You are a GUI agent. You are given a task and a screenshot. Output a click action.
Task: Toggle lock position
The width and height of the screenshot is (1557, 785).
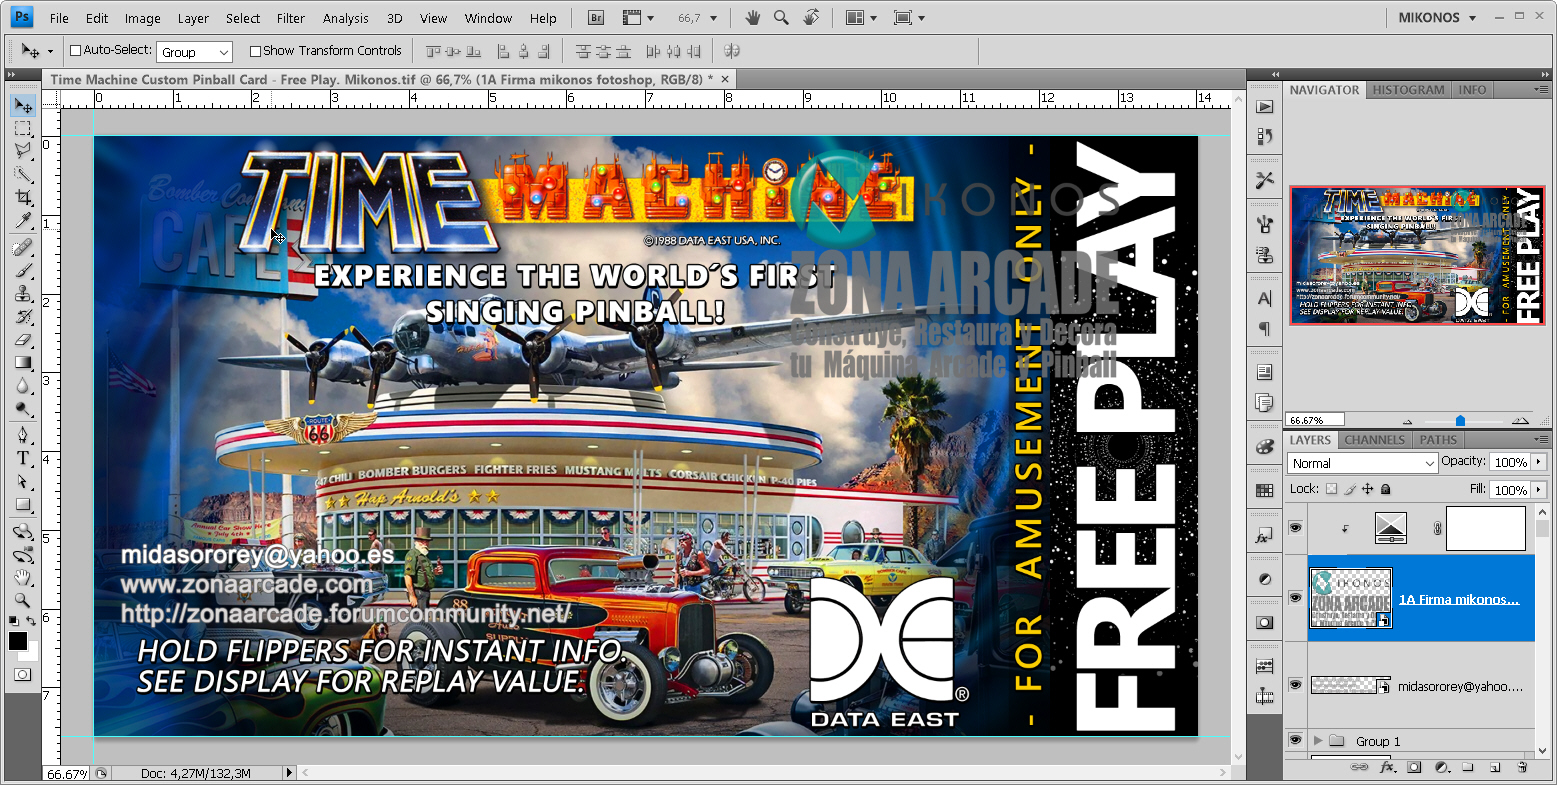(1368, 489)
